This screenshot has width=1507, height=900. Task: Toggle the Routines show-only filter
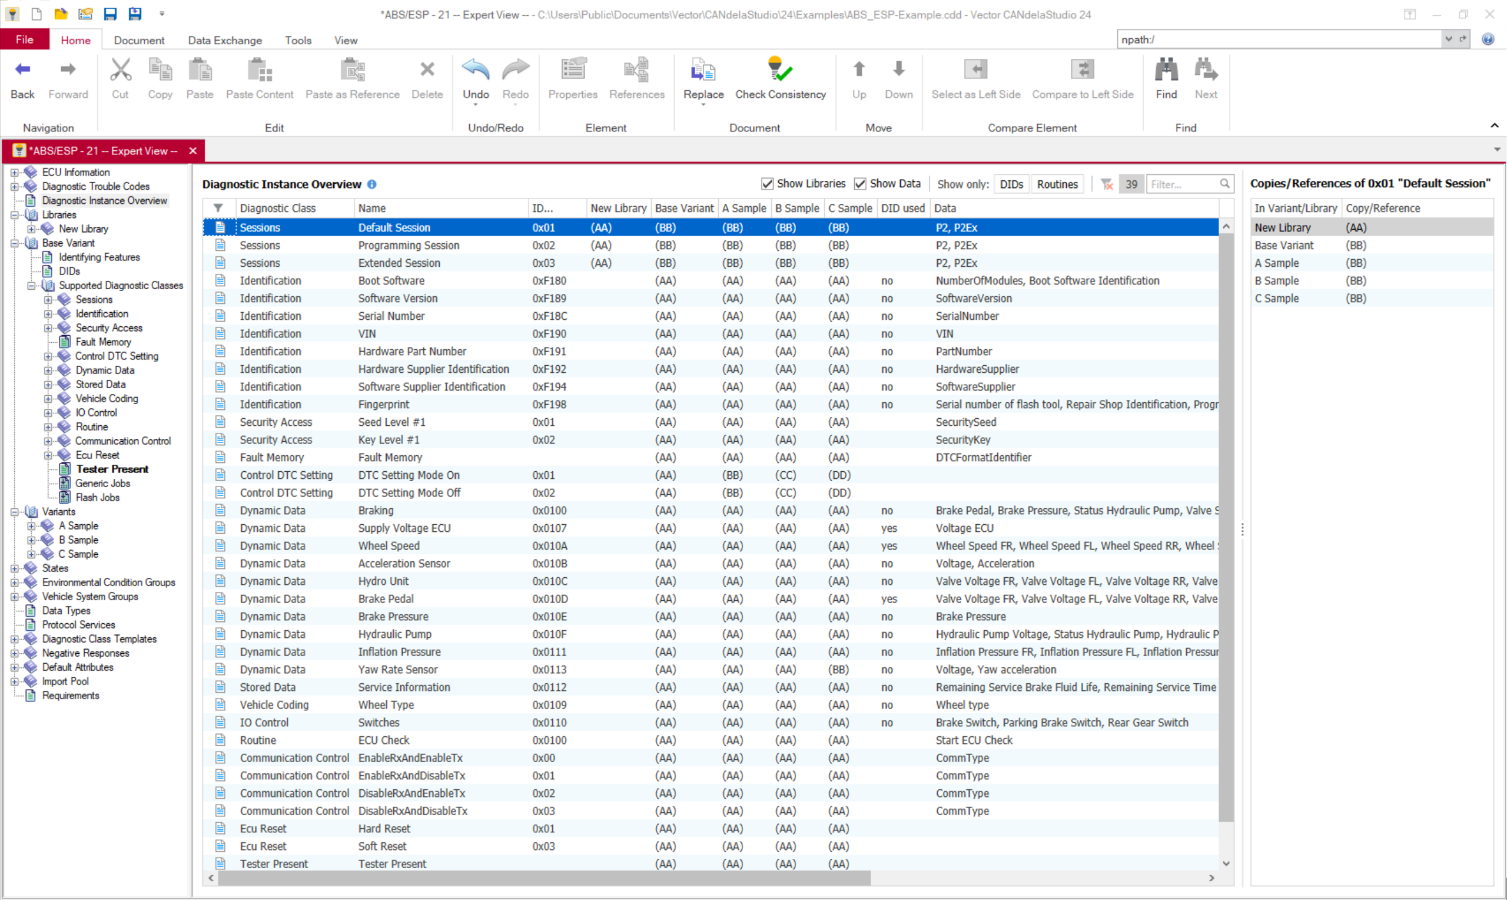(1057, 184)
